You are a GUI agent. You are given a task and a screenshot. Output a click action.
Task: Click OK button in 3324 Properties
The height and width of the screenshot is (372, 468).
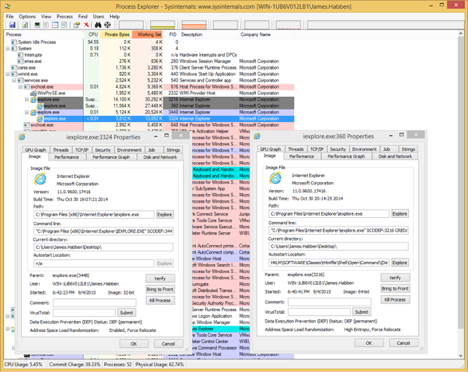(134, 344)
